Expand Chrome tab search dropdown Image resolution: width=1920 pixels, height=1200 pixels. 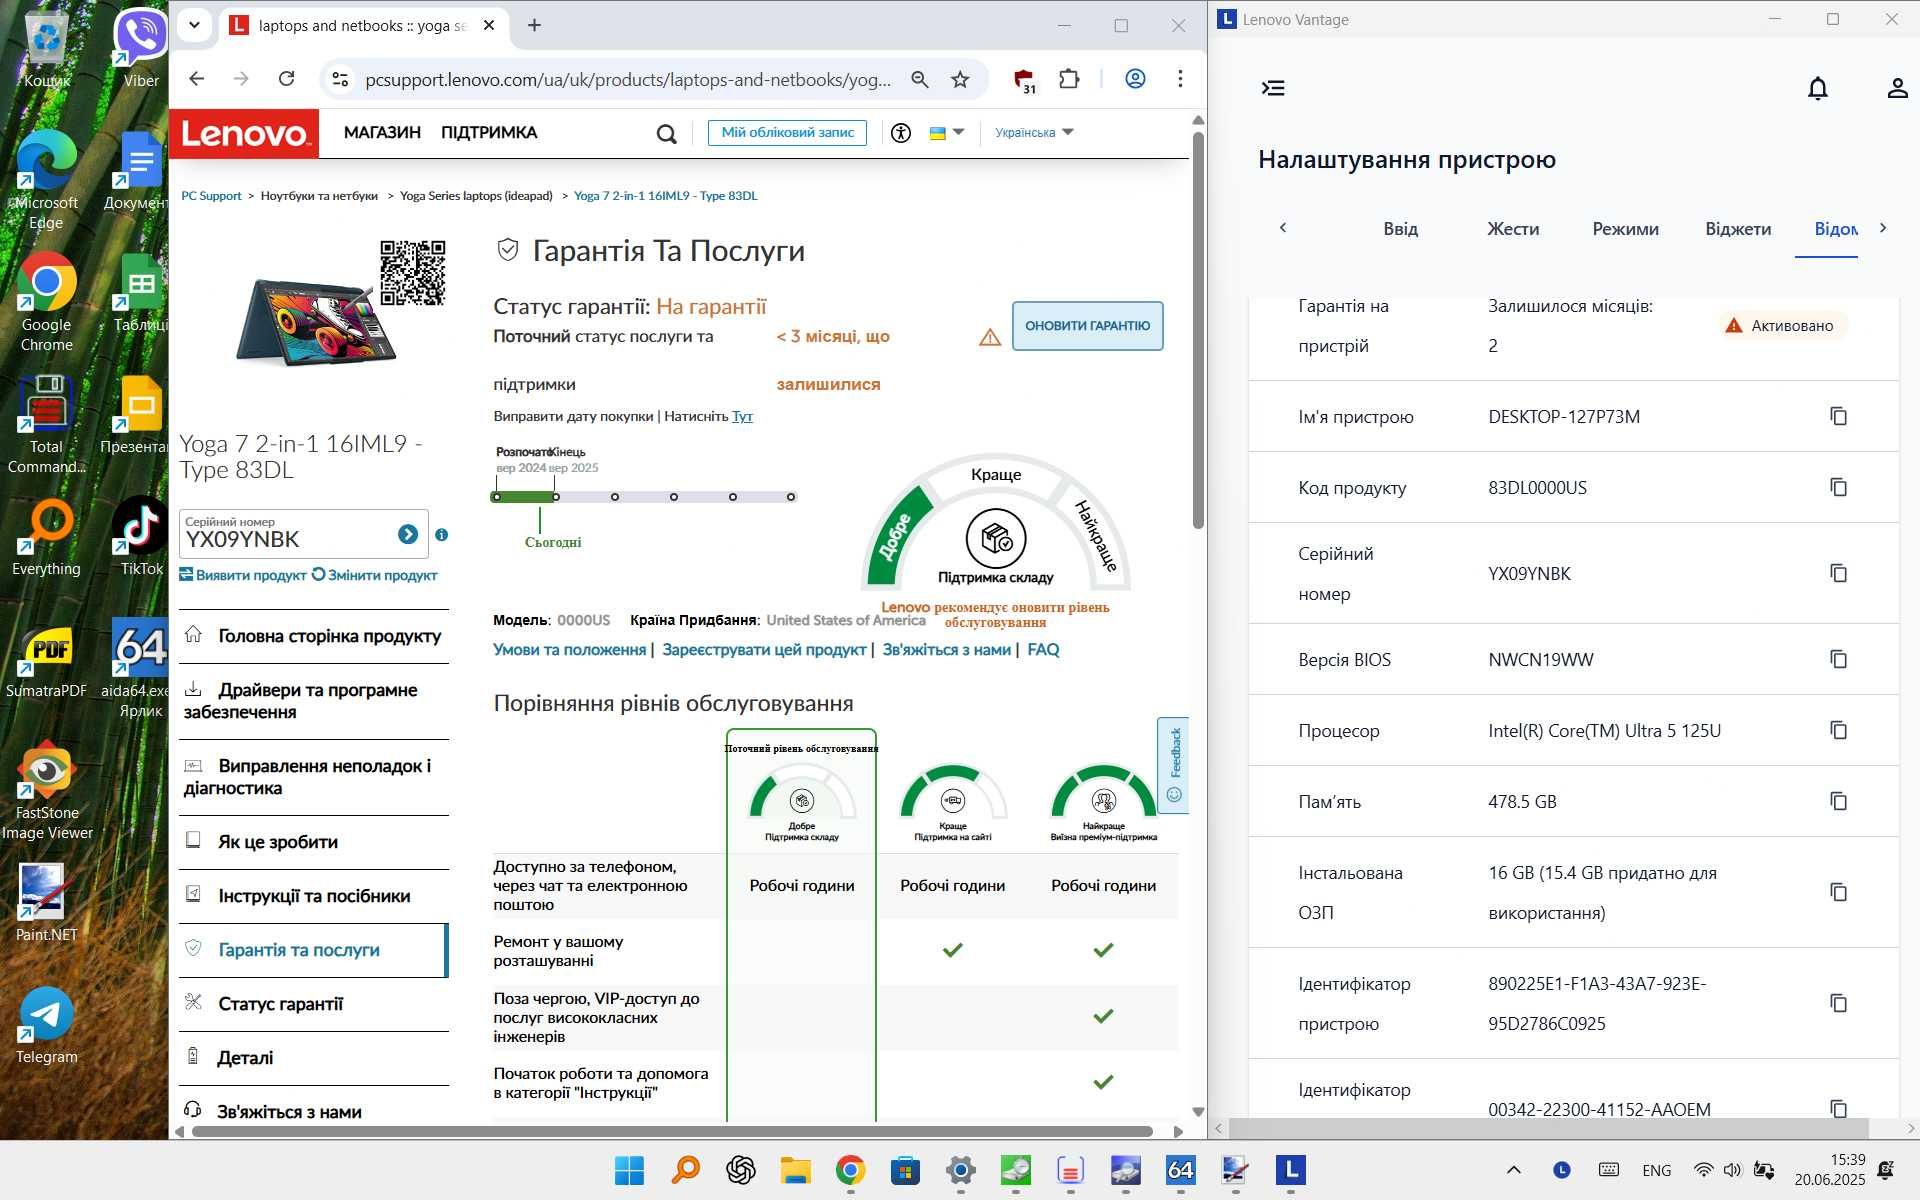click(x=194, y=25)
